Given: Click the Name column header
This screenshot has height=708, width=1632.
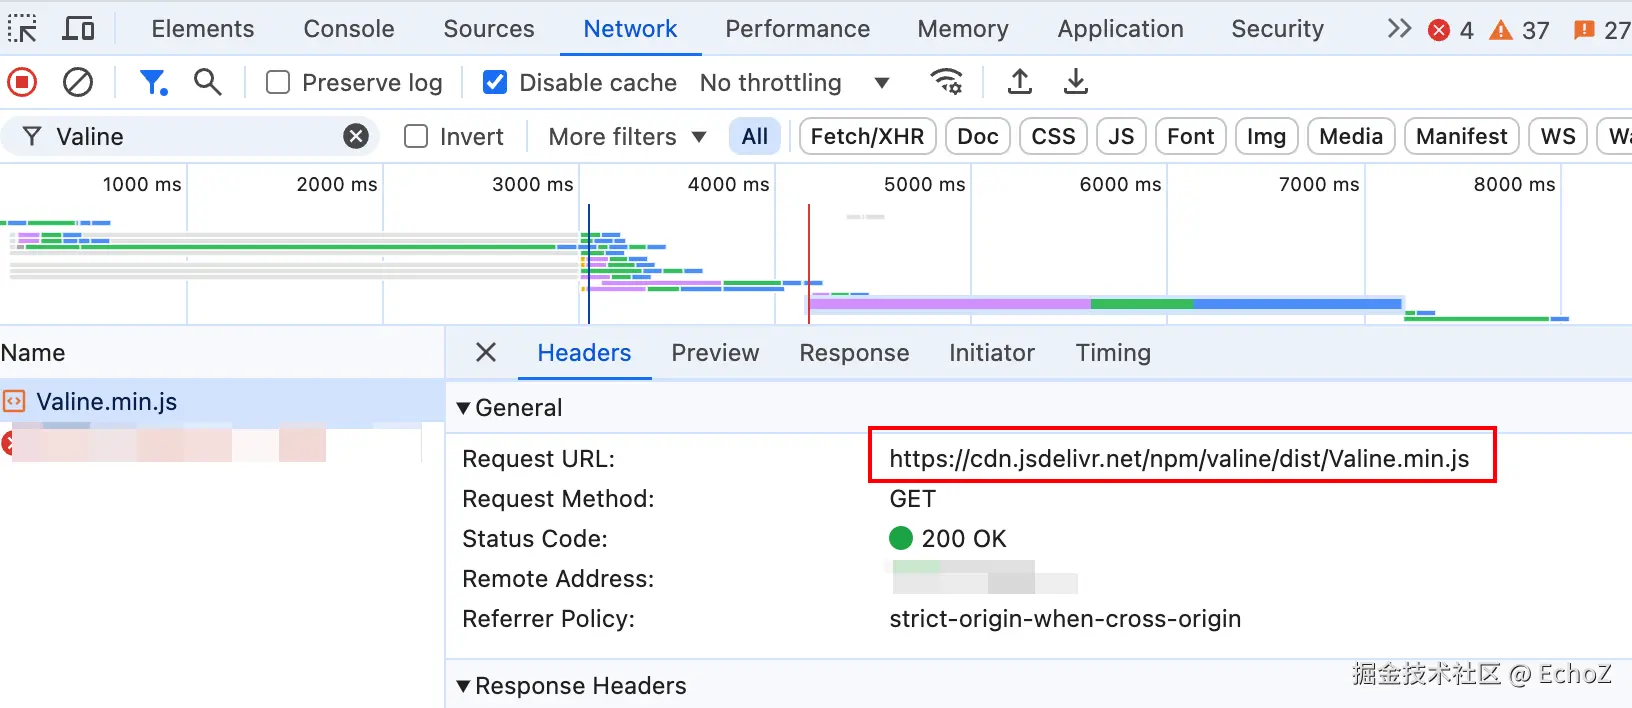Looking at the screenshot, I should [222, 352].
